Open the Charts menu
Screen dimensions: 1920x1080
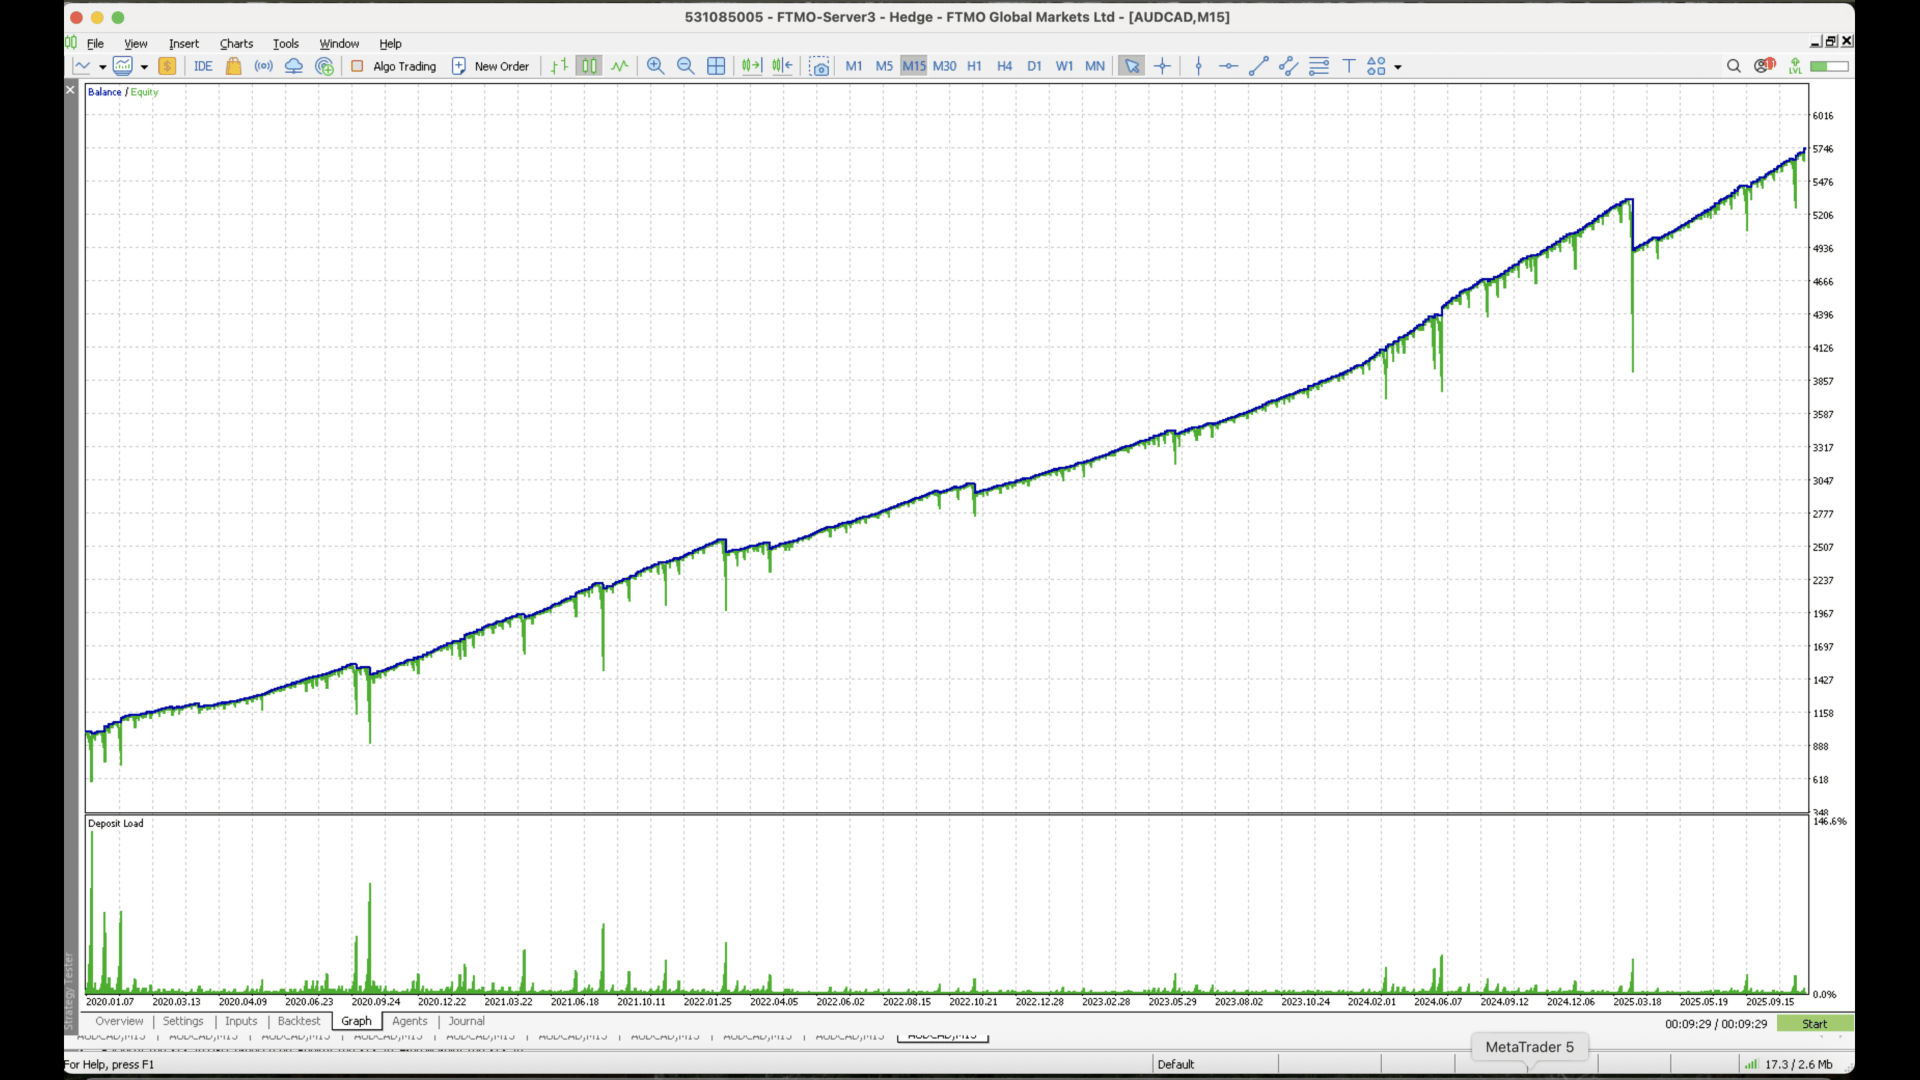(x=236, y=43)
